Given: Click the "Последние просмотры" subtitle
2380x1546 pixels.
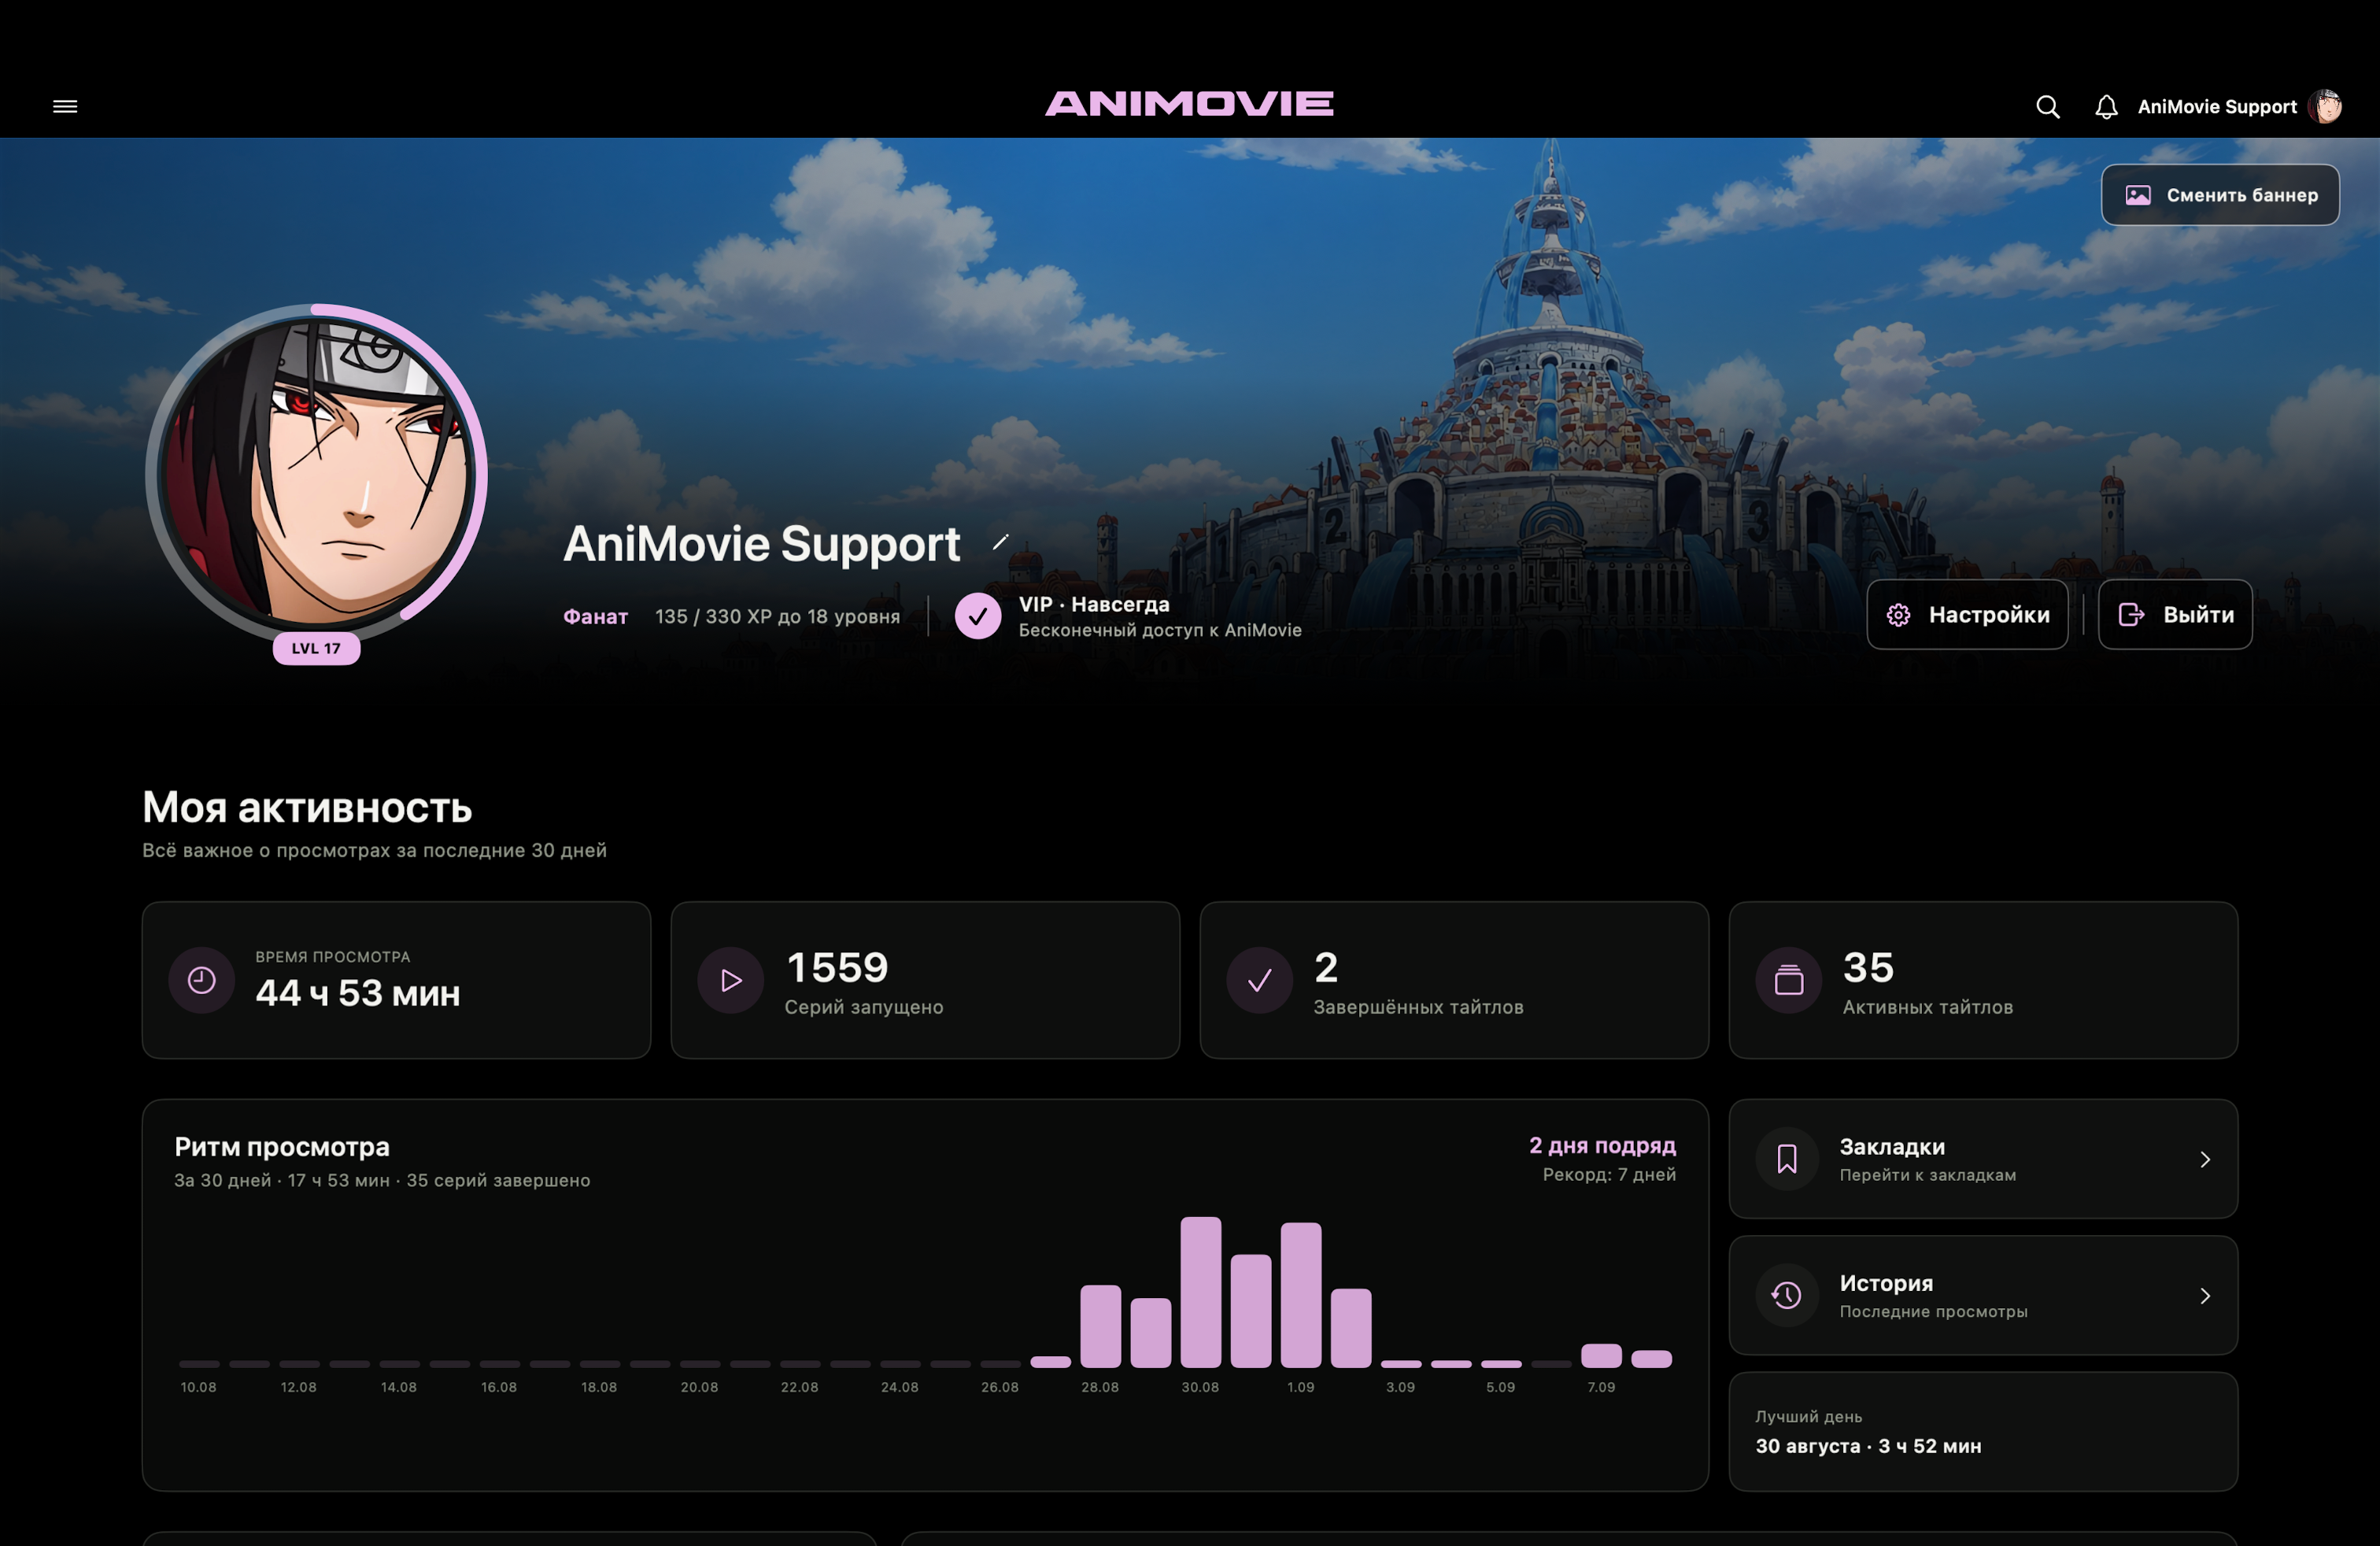Looking at the screenshot, I should point(1933,1311).
